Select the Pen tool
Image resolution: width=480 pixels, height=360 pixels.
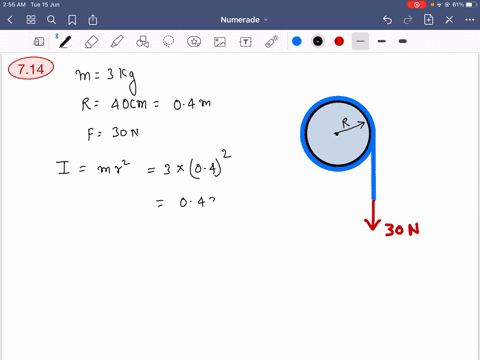coord(65,42)
